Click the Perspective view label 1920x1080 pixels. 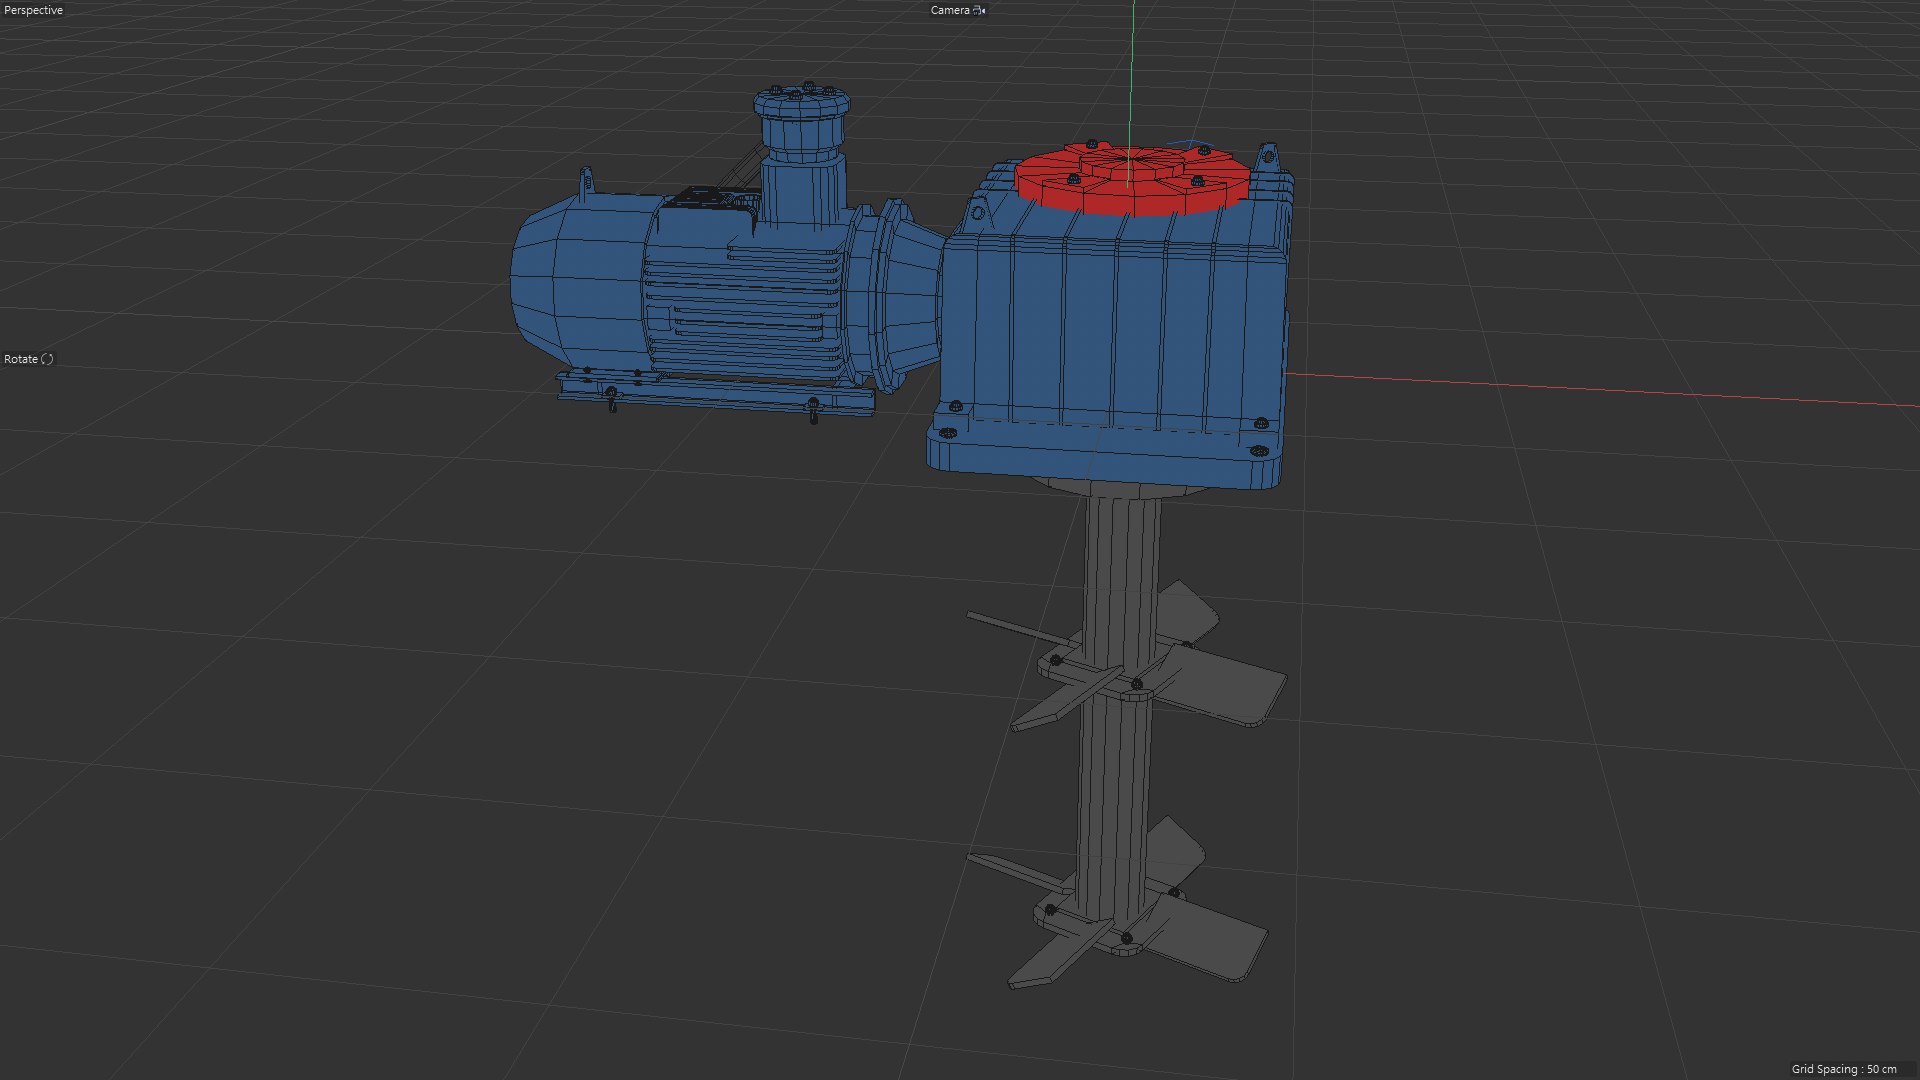pos(34,10)
